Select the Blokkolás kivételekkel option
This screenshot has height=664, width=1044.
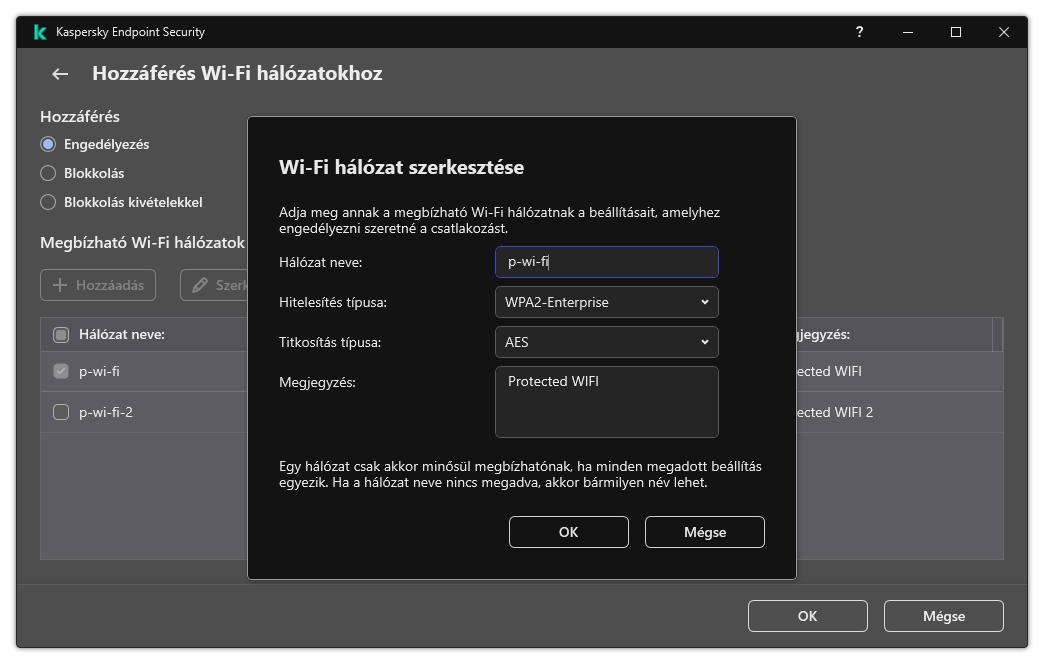click(x=47, y=202)
